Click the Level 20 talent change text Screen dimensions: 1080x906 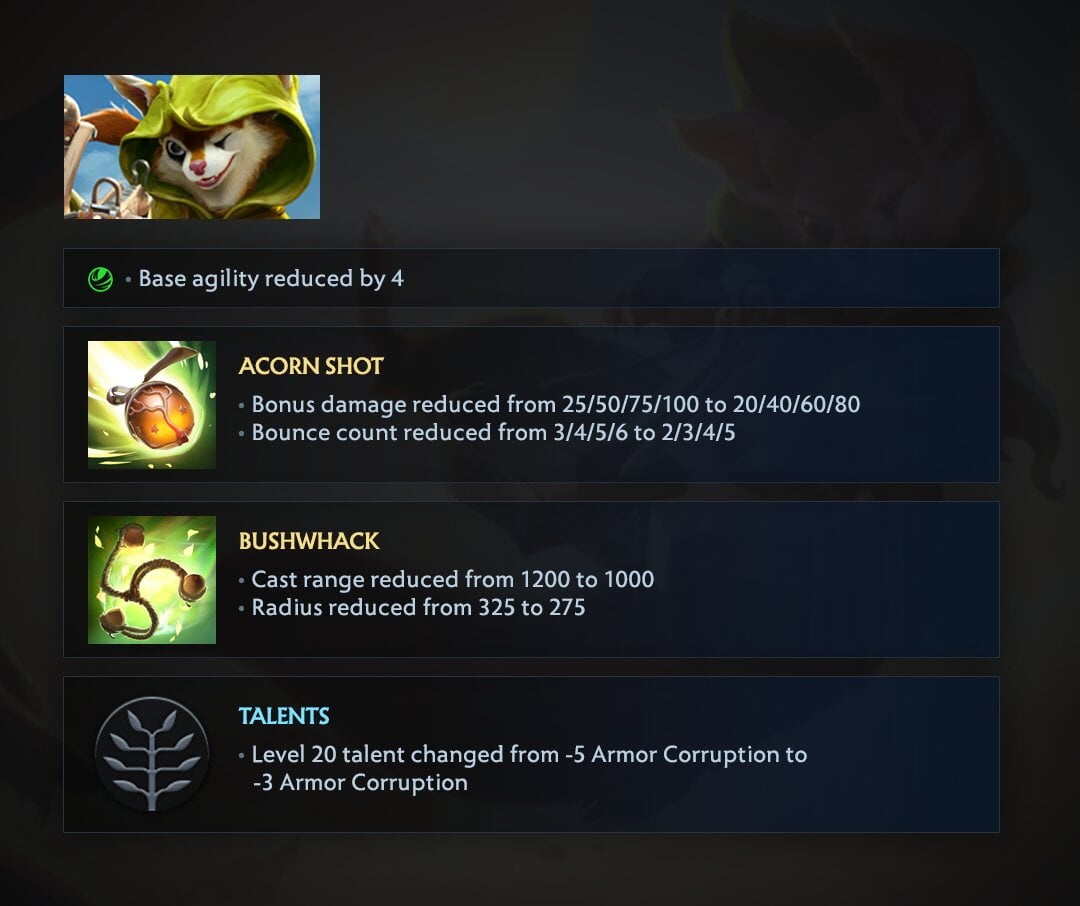coord(529,768)
